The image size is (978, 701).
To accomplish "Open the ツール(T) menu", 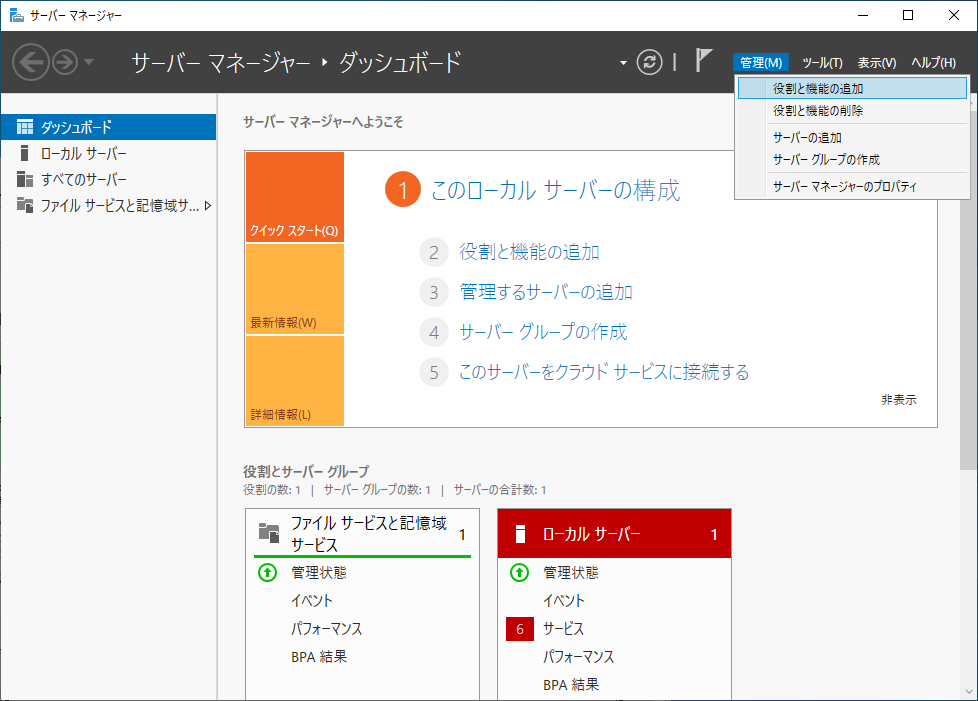I will tap(822, 62).
